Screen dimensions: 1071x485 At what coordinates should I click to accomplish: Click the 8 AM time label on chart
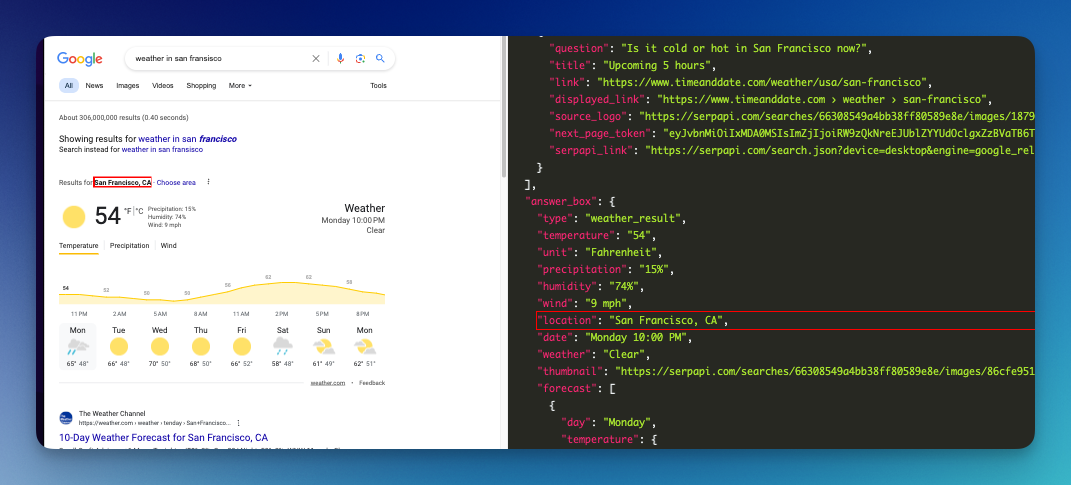pyautogui.click(x=201, y=314)
